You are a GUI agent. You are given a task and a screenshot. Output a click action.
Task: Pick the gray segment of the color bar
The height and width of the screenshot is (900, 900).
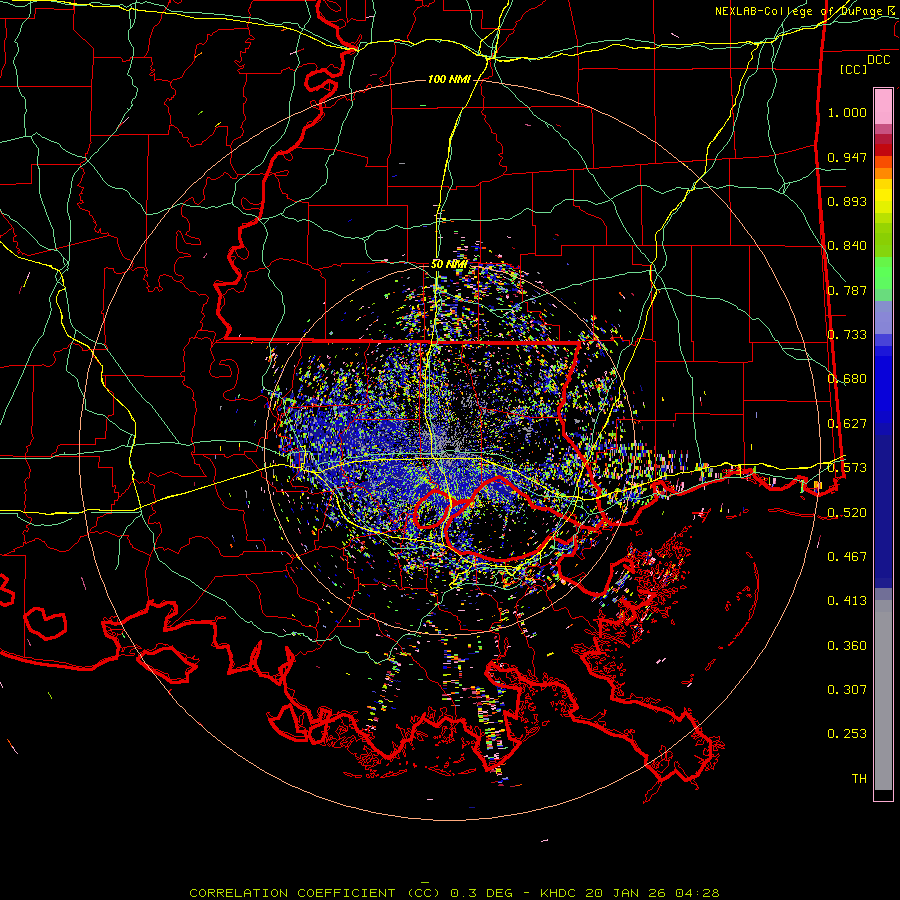click(x=883, y=695)
